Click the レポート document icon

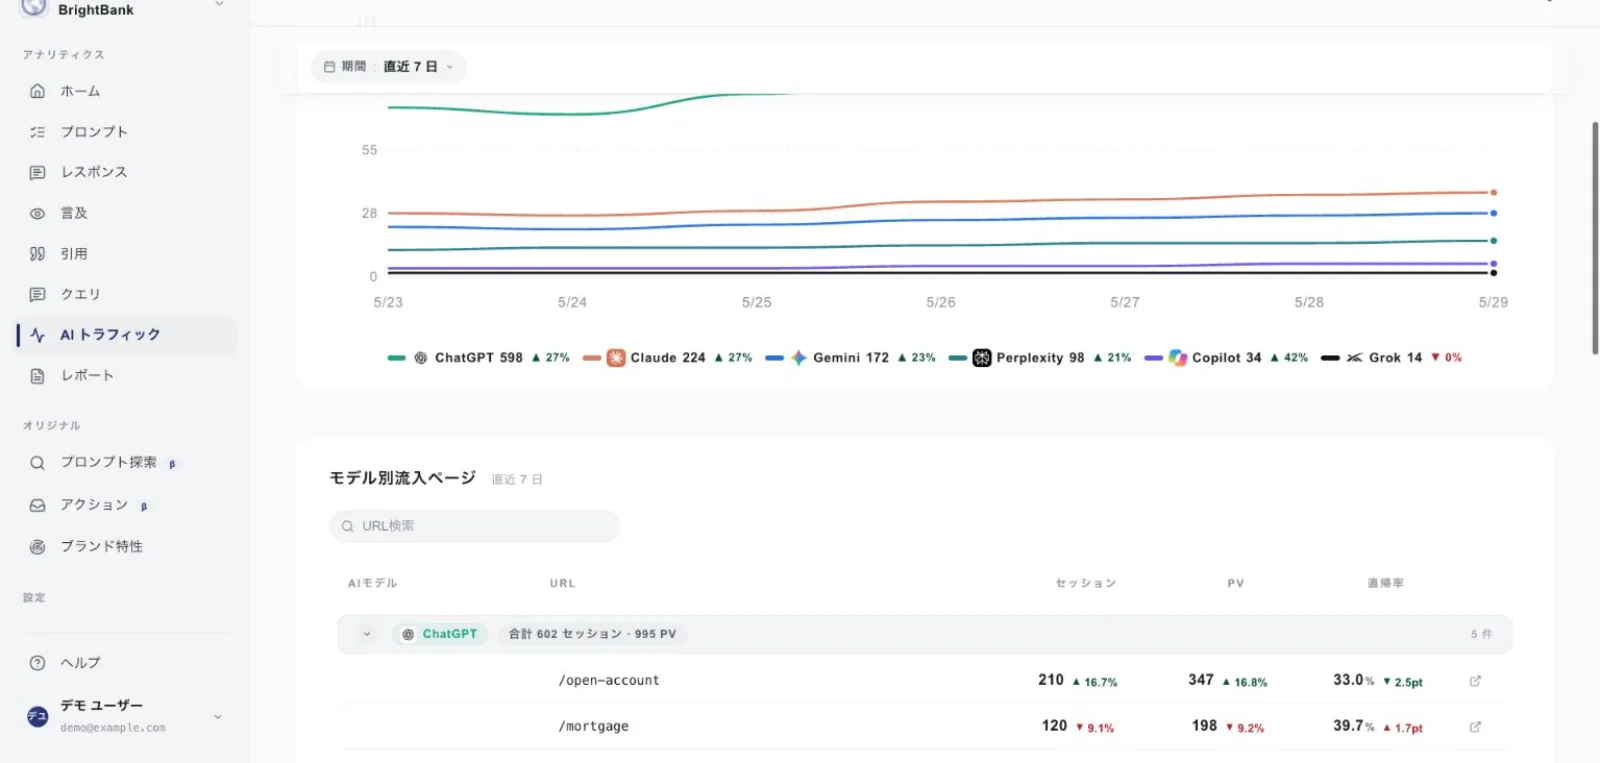pyautogui.click(x=37, y=376)
